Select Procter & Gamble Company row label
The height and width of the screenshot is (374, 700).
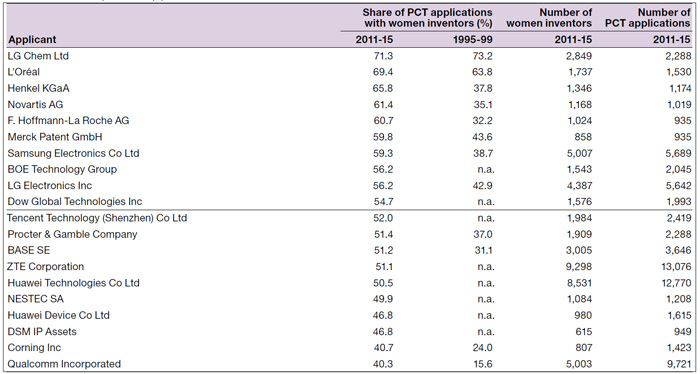coord(72,234)
